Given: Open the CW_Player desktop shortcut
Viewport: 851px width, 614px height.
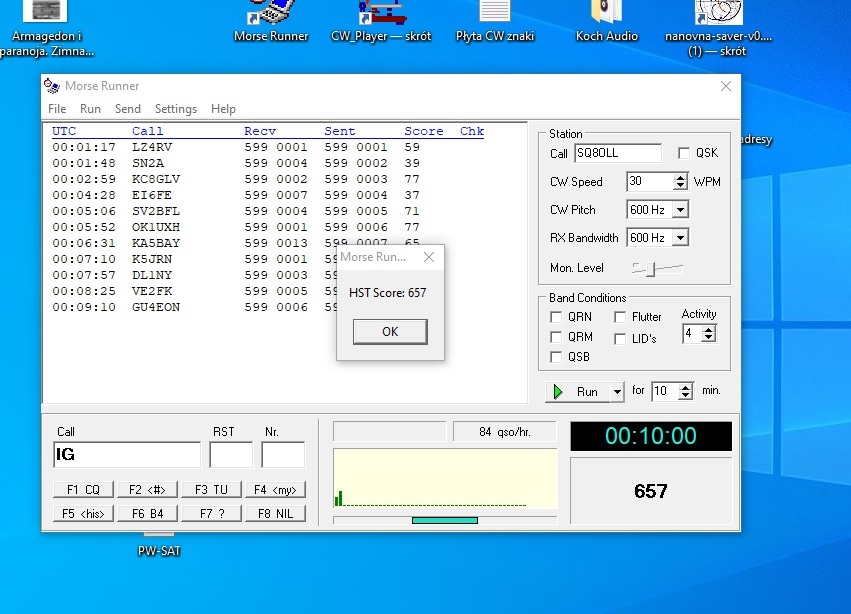Looking at the screenshot, I should [x=381, y=22].
